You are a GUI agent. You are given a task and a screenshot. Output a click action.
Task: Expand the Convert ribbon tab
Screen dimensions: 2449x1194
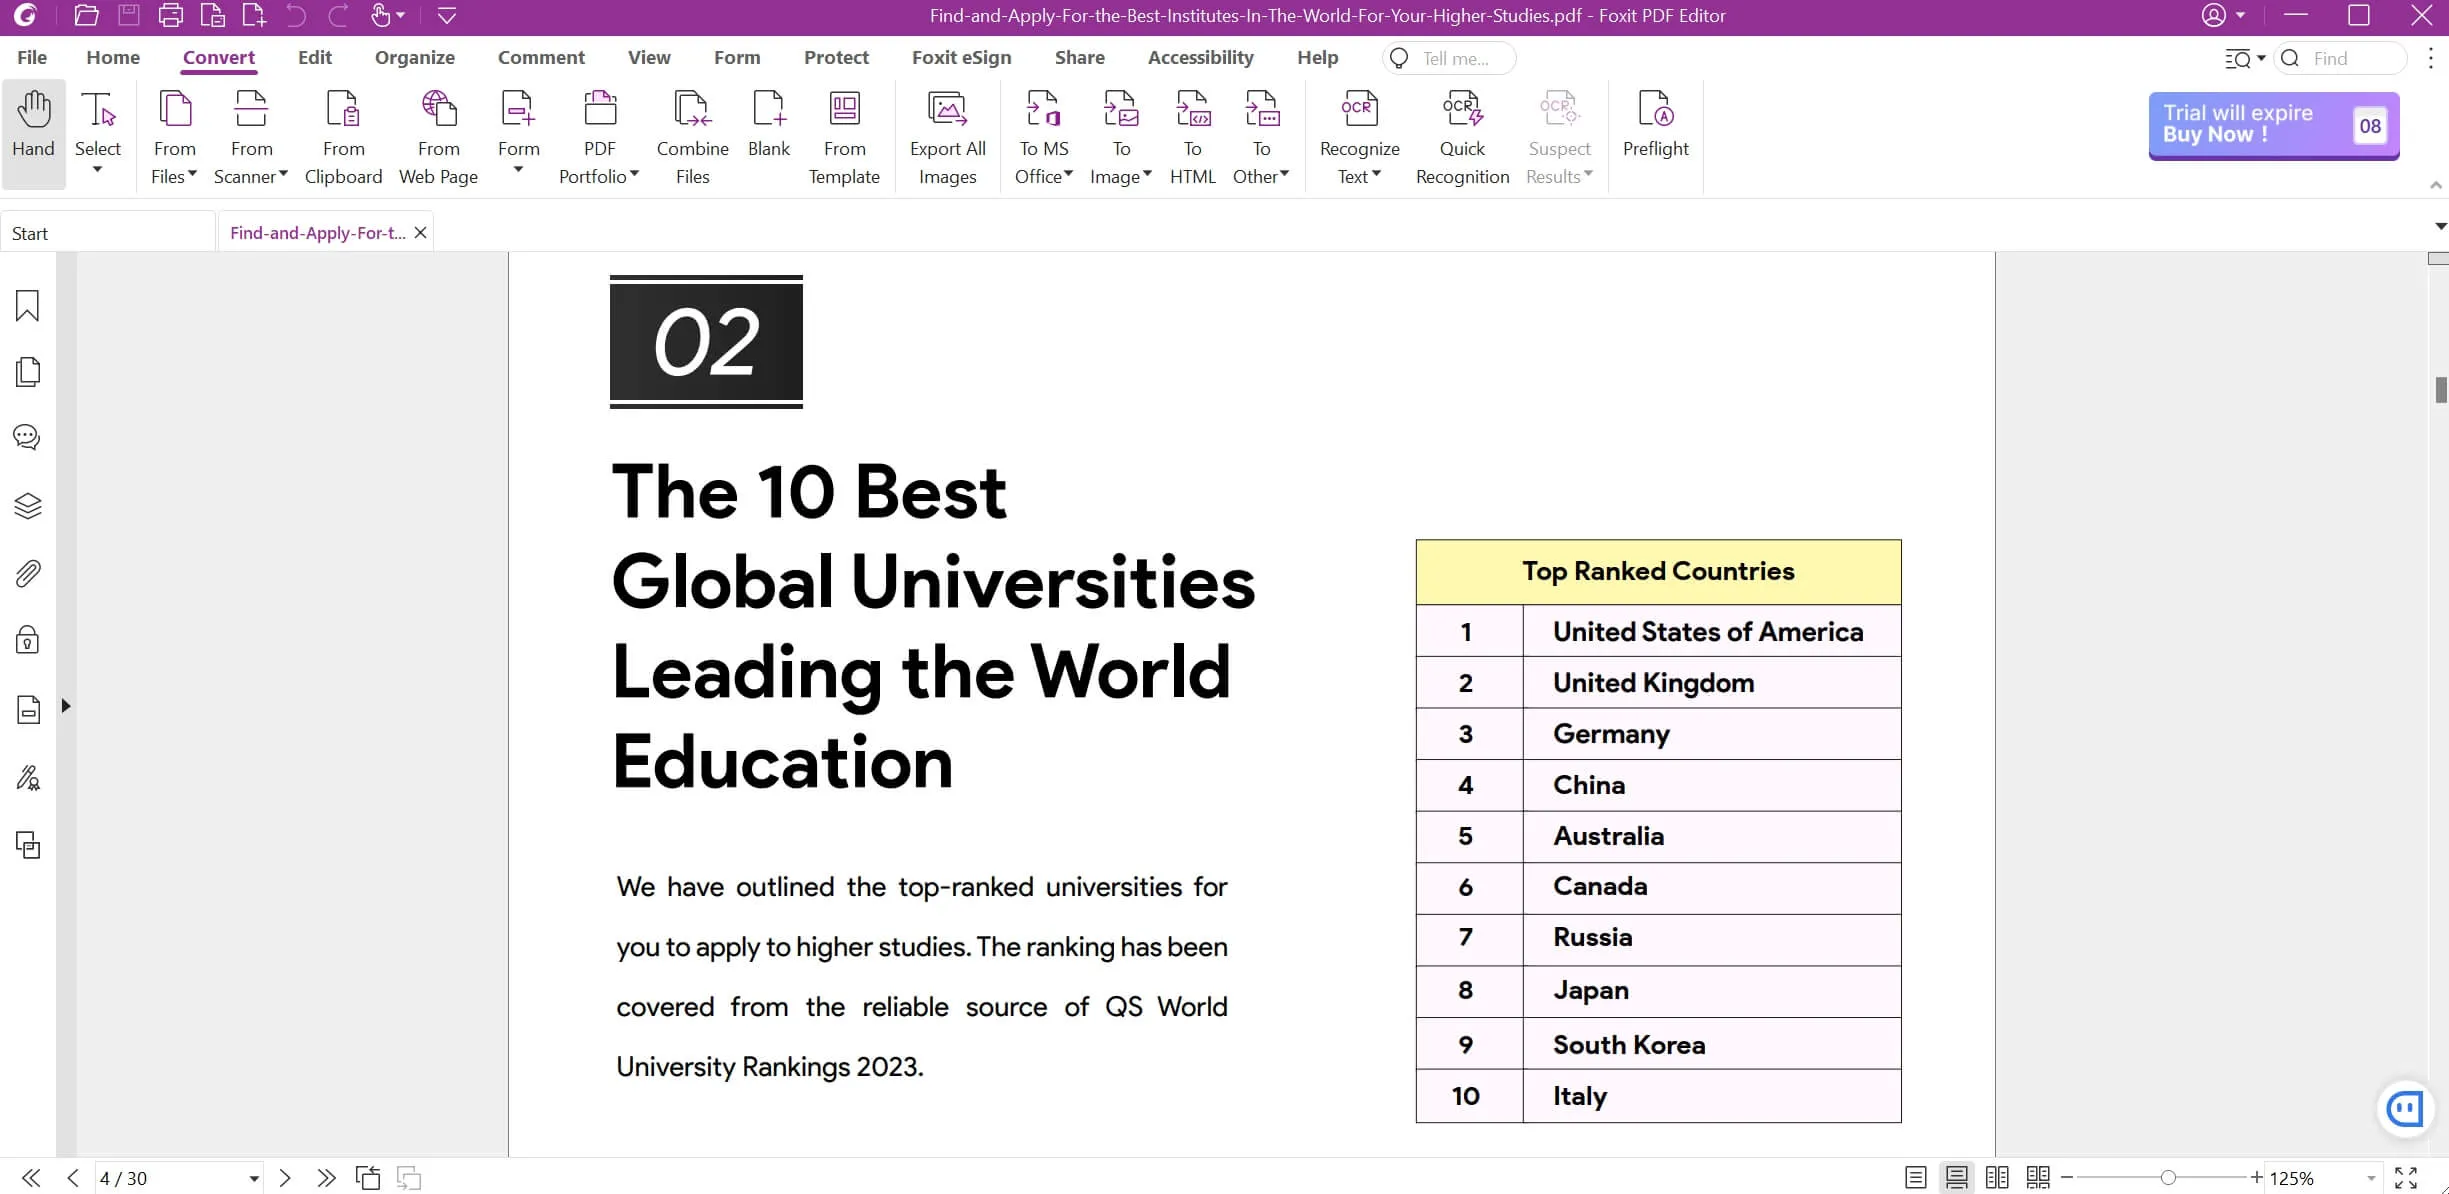[x=217, y=58]
